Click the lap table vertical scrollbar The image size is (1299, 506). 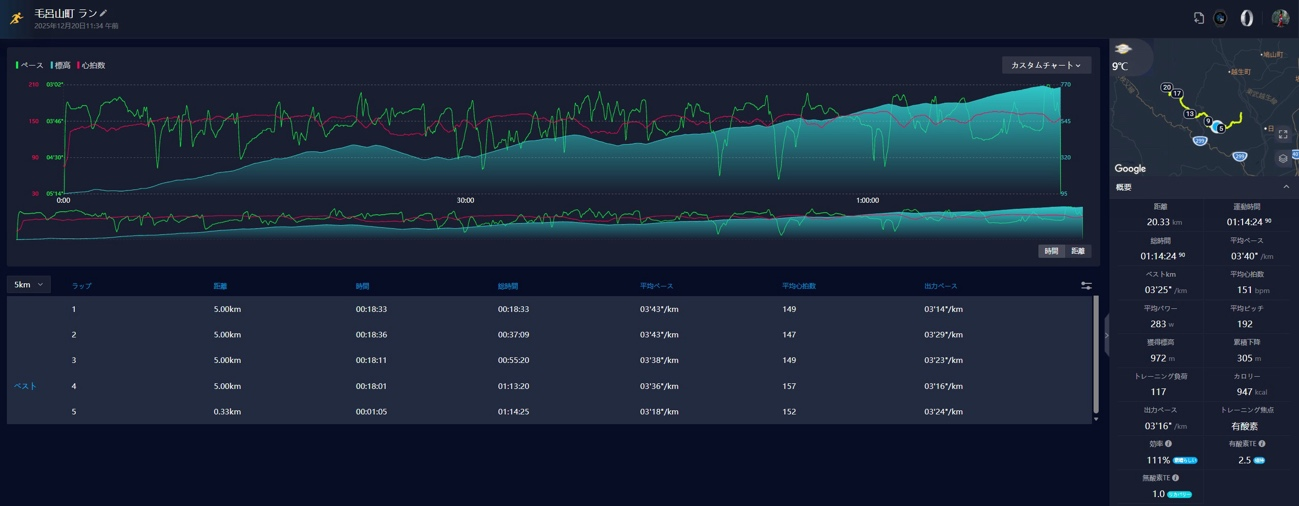tap(1096, 355)
